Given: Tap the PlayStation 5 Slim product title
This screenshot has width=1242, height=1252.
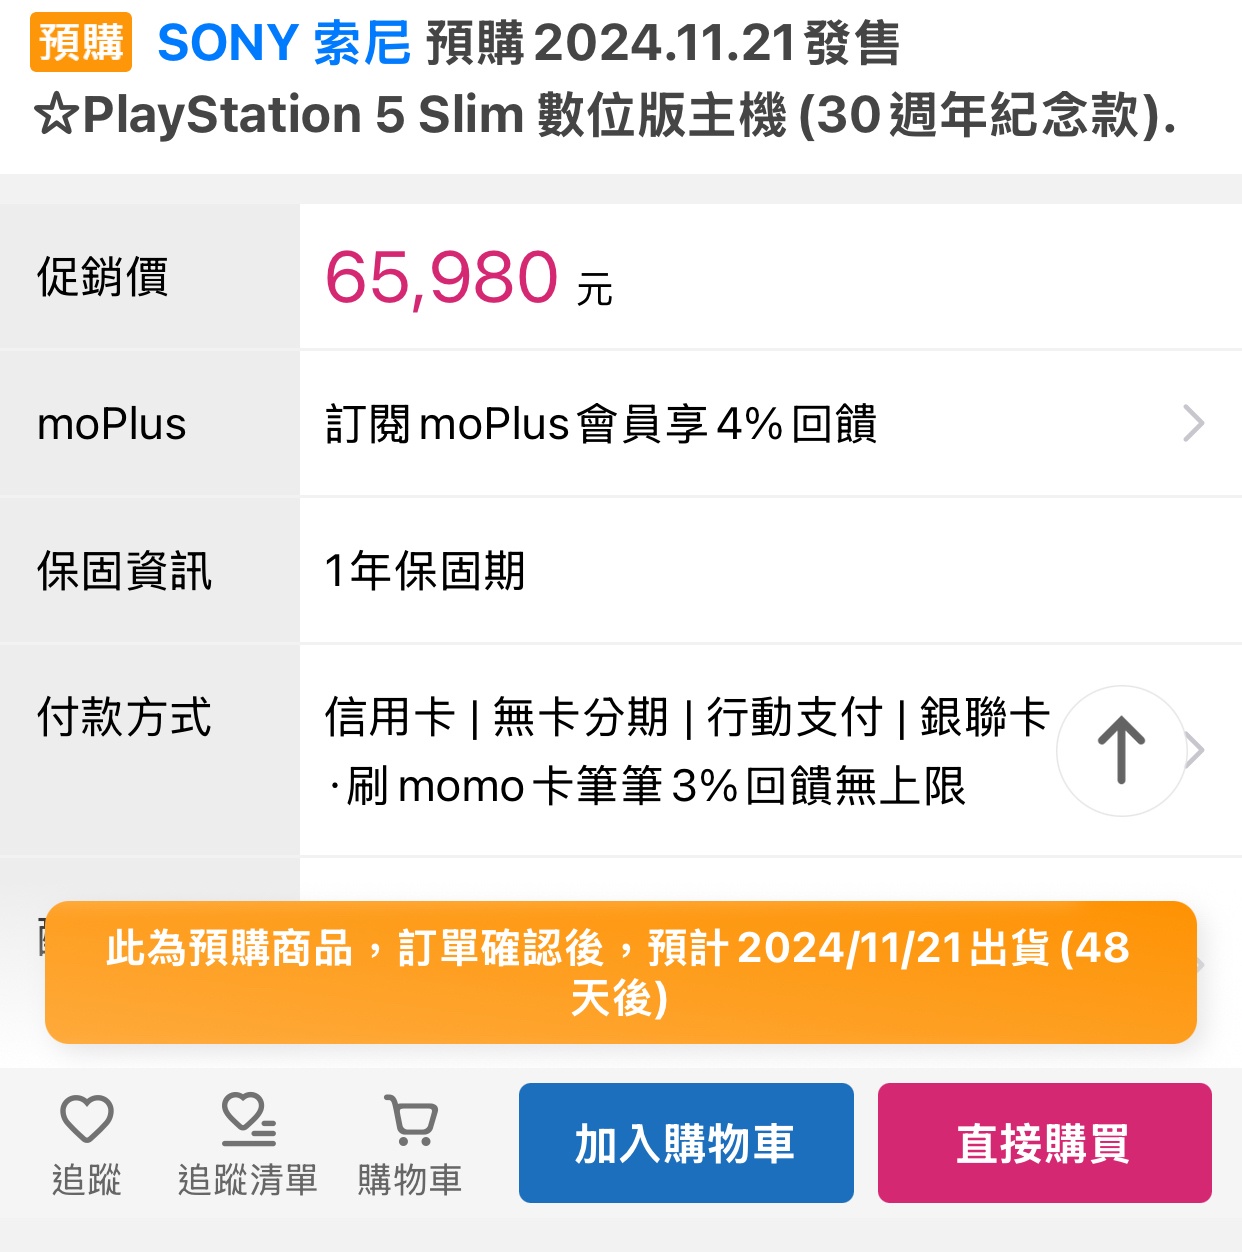Looking at the screenshot, I should pos(606,115).
